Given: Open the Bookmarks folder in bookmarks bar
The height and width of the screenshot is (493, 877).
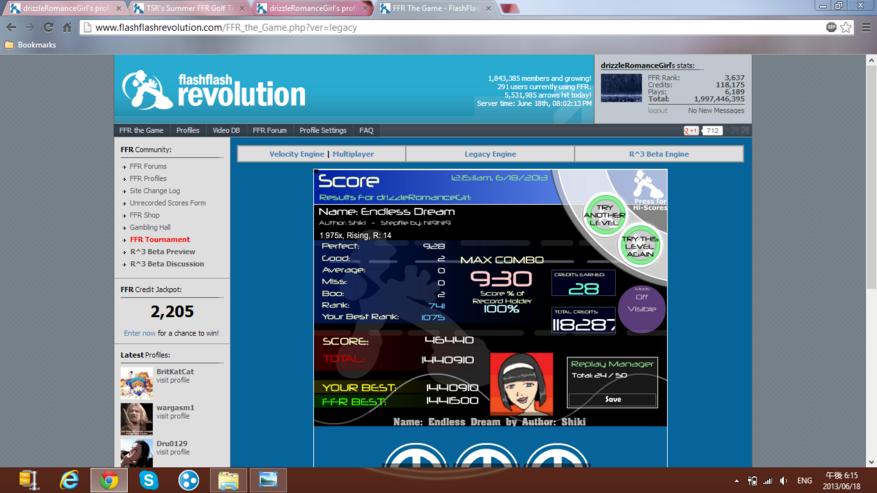Looking at the screenshot, I should click(x=30, y=45).
